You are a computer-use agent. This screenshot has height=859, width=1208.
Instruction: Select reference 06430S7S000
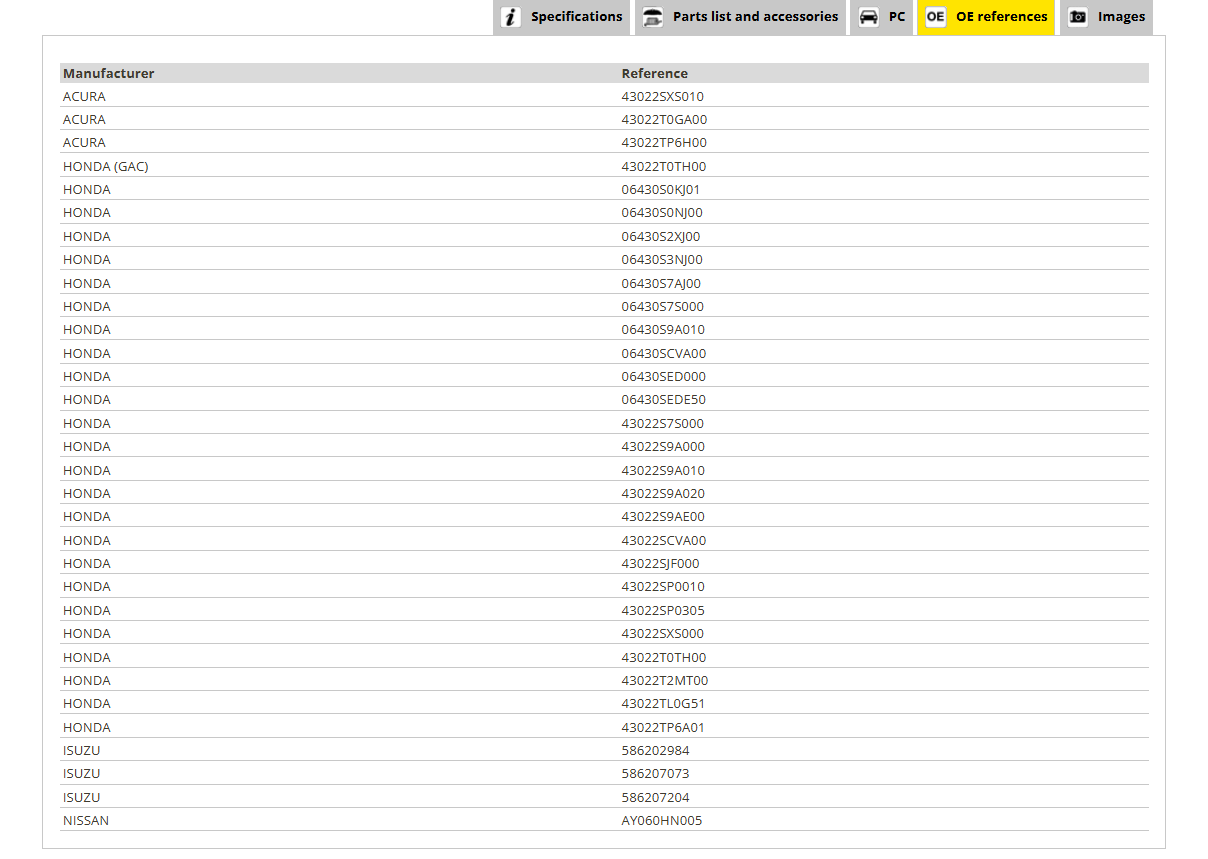(663, 306)
